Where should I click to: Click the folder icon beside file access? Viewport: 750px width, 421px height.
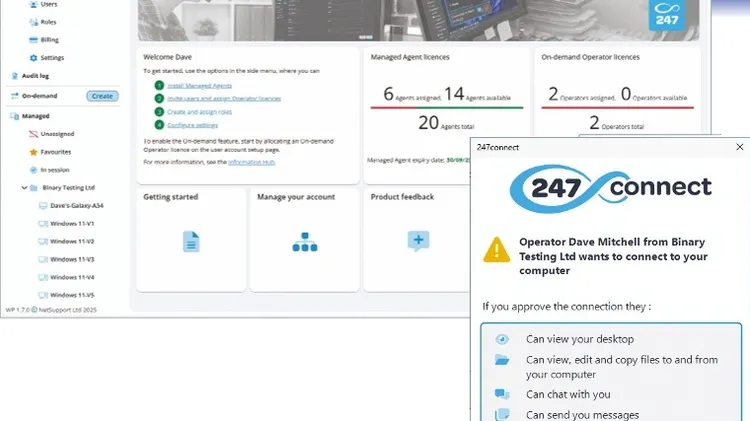[502, 360]
